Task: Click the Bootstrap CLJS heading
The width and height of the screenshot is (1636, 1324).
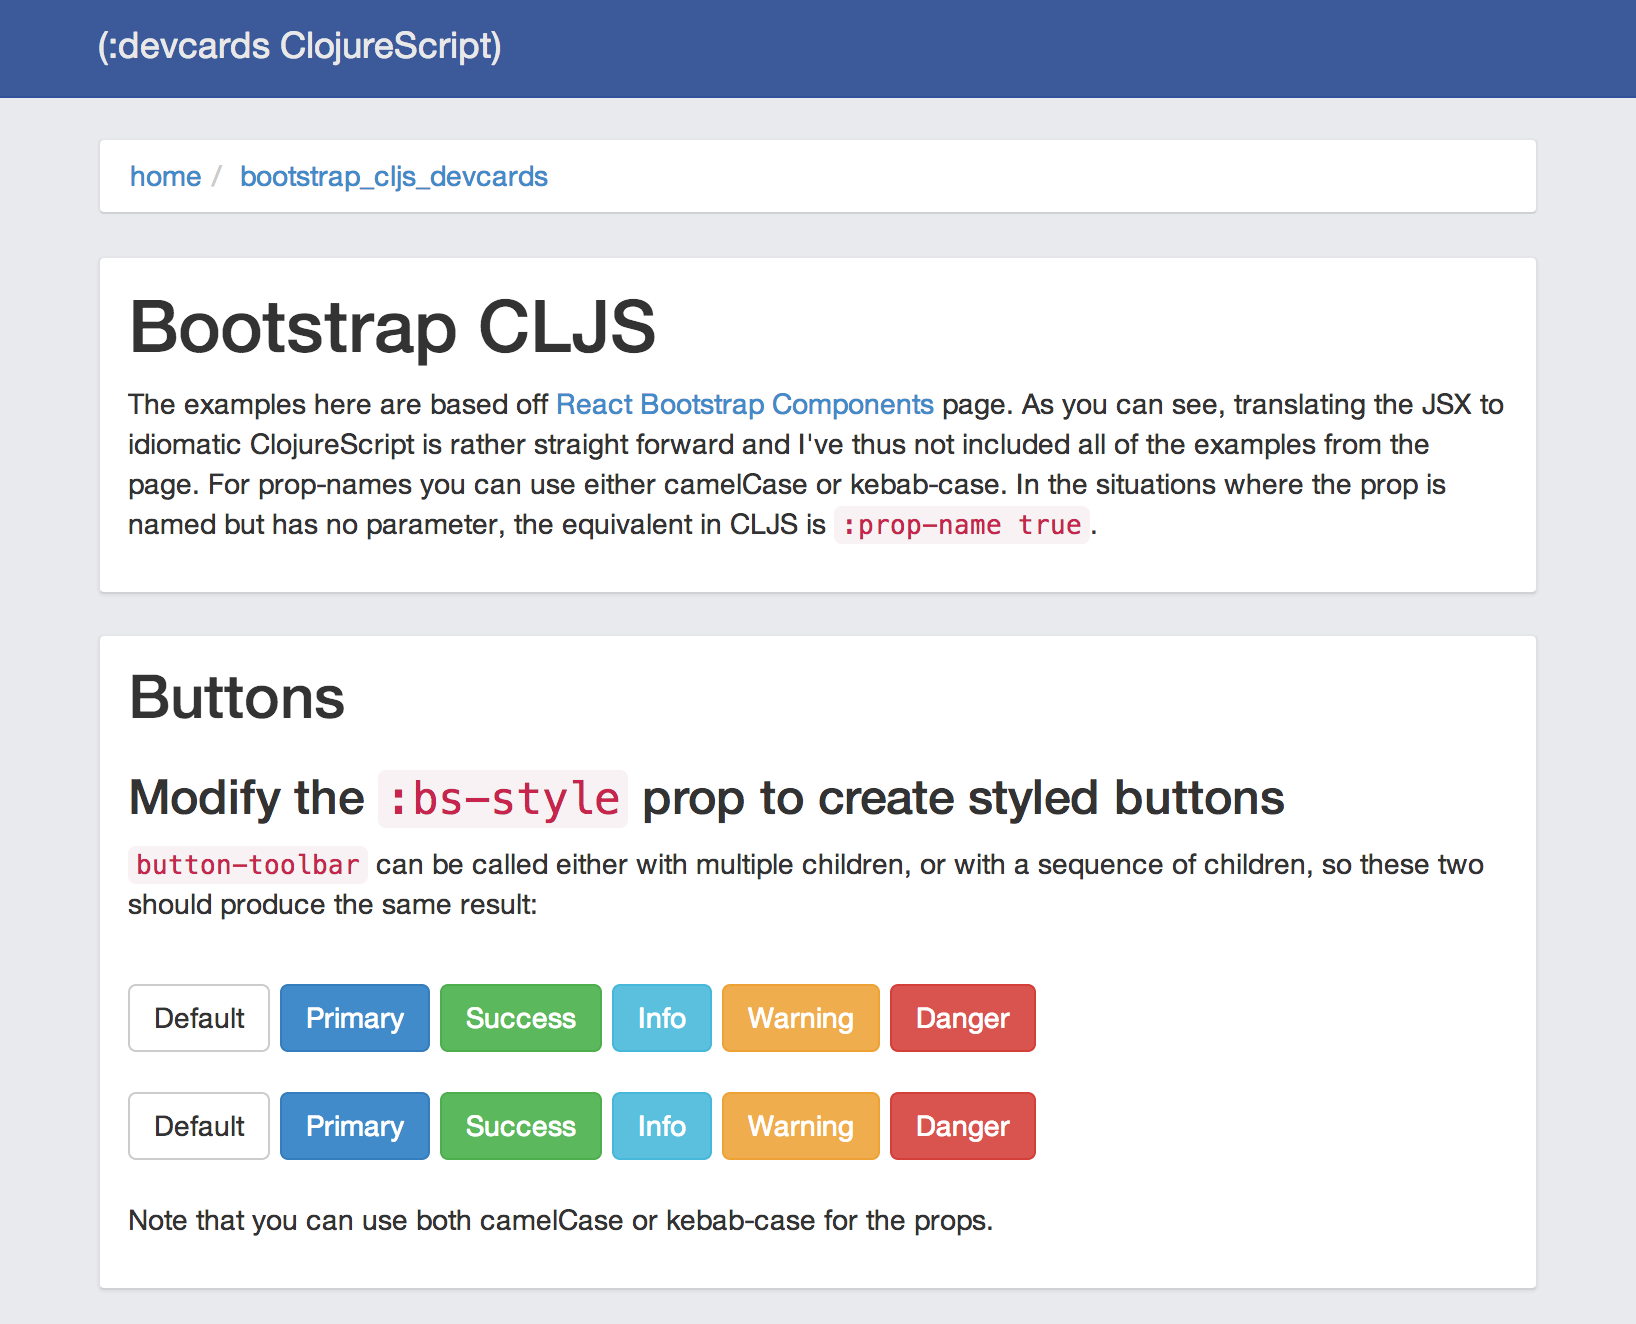Action: click(x=392, y=327)
